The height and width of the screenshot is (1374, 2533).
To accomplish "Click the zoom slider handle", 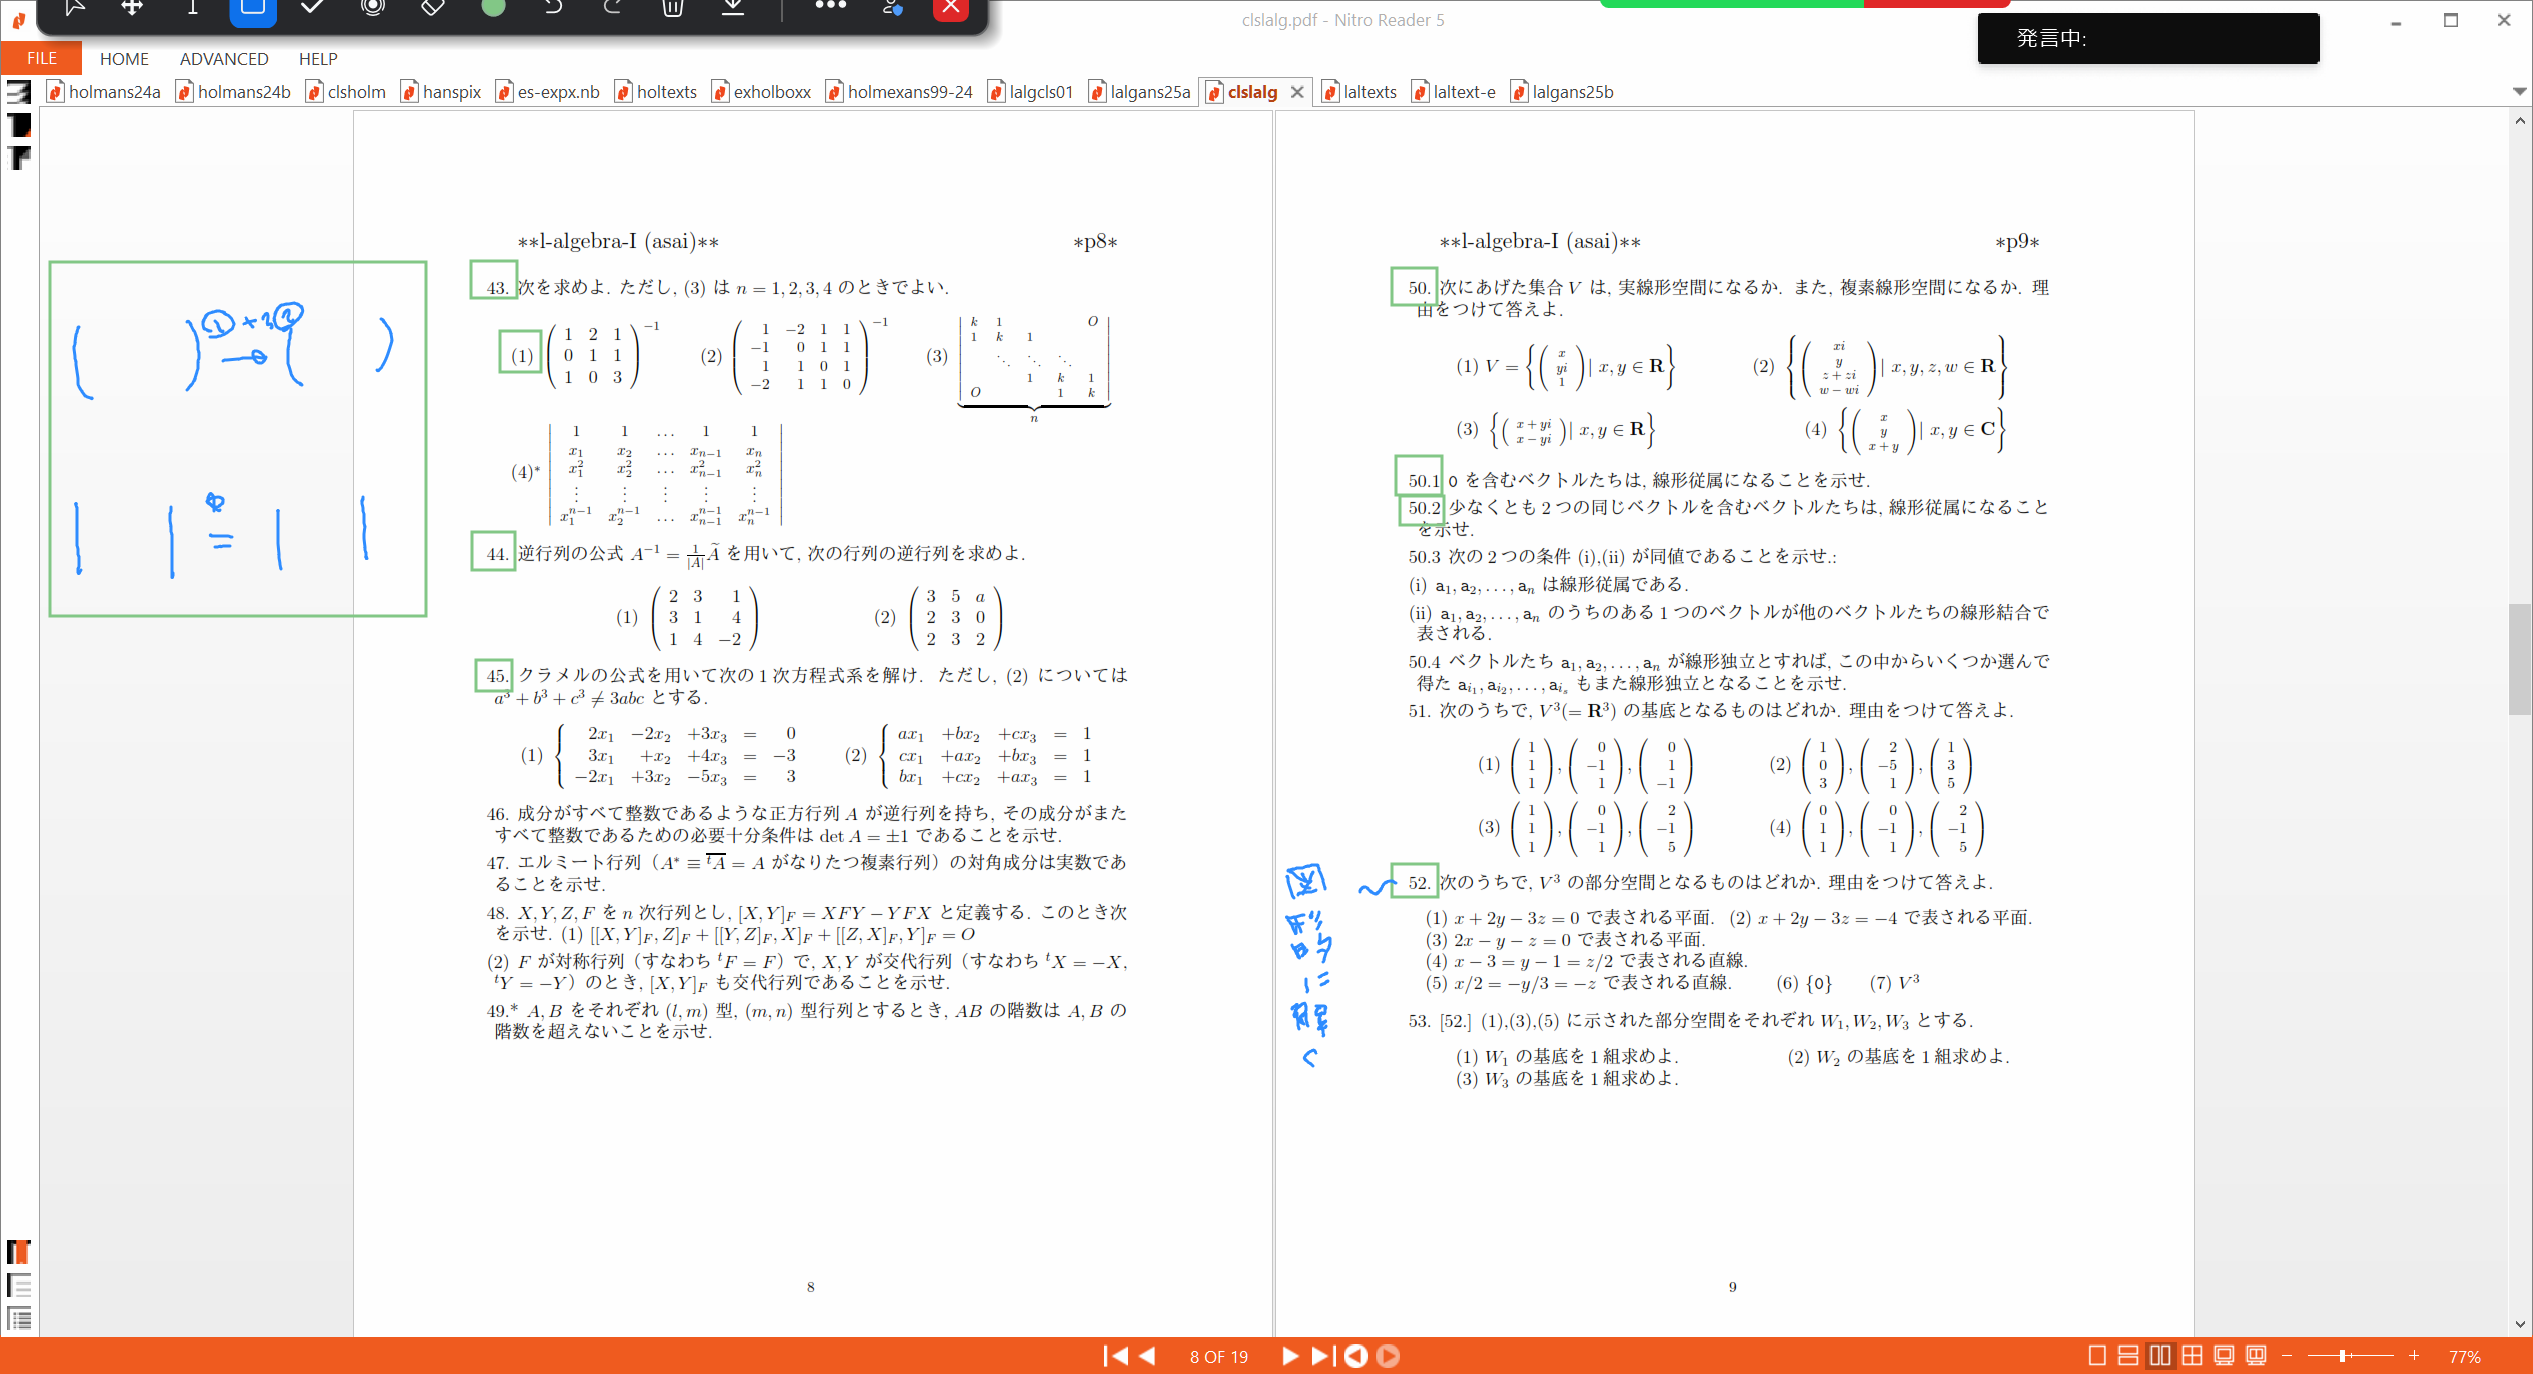I will (x=2343, y=1356).
